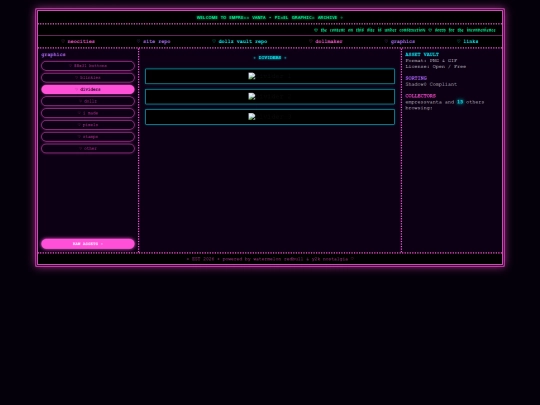Click the heart icon before graphics nav link

pyautogui.click(x=386, y=41)
